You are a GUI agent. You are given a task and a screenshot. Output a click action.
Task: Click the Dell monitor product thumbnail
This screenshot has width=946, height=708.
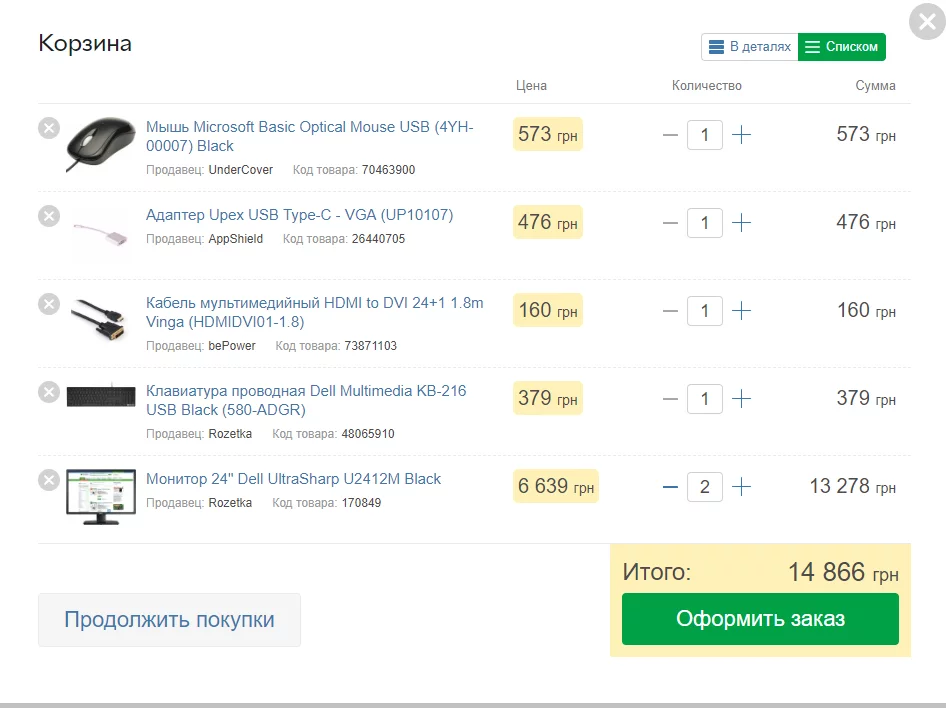coord(100,496)
